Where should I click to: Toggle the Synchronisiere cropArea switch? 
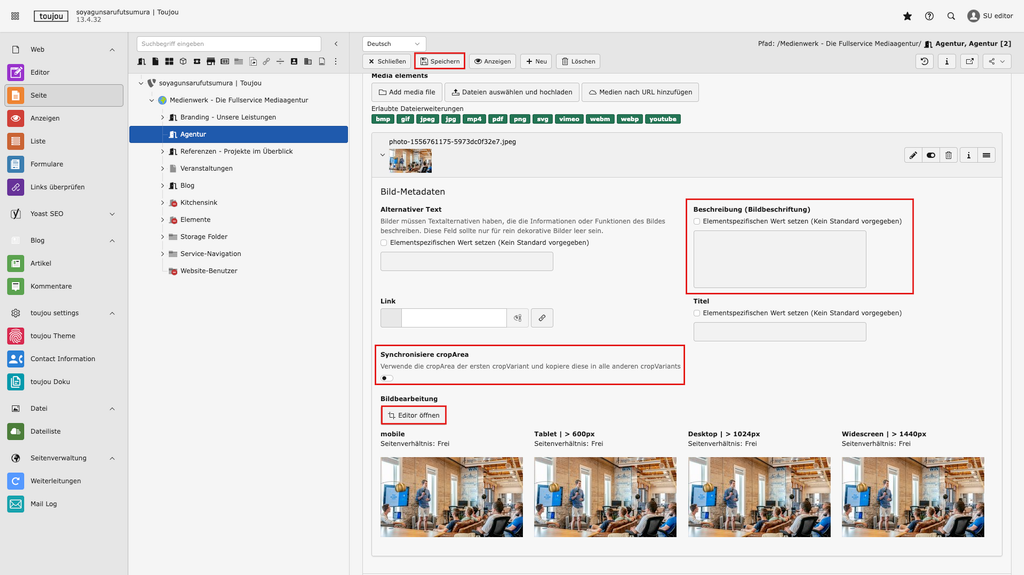coord(387,378)
